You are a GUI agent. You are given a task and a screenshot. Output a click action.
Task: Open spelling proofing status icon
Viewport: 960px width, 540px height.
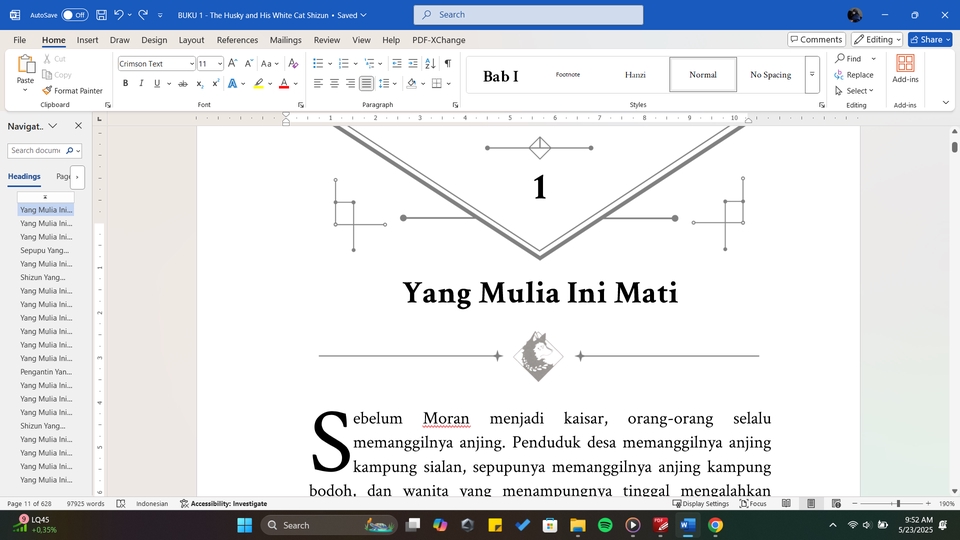click(x=121, y=503)
